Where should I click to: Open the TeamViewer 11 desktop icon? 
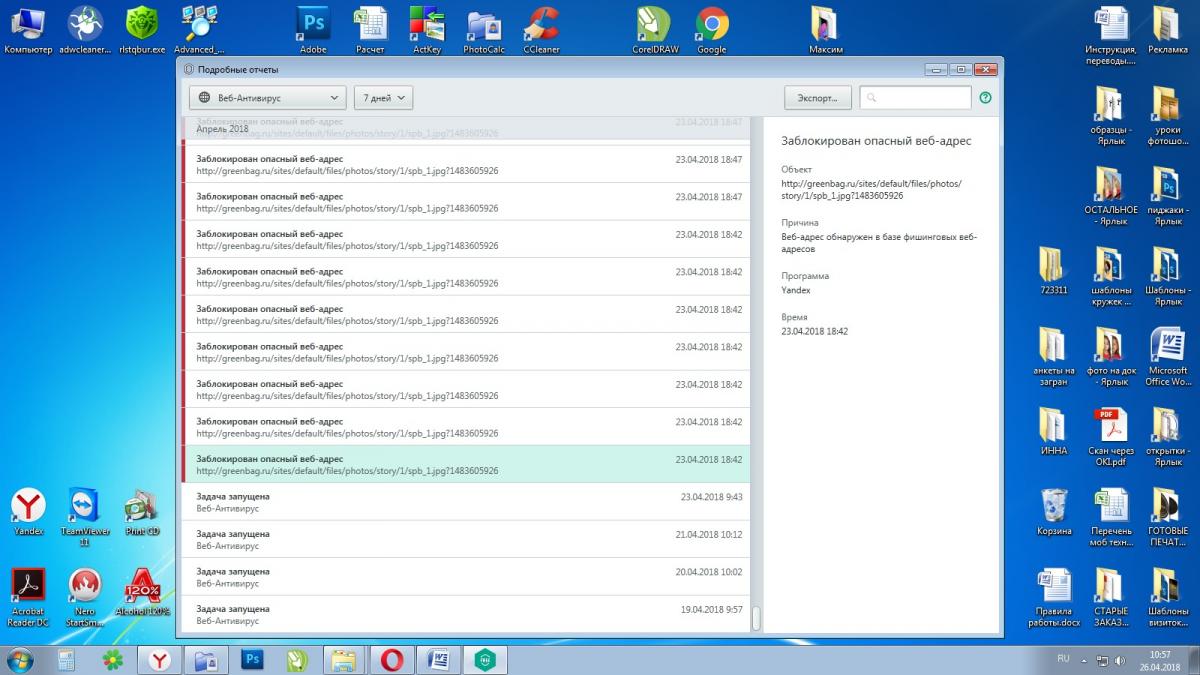pyautogui.click(x=85, y=512)
